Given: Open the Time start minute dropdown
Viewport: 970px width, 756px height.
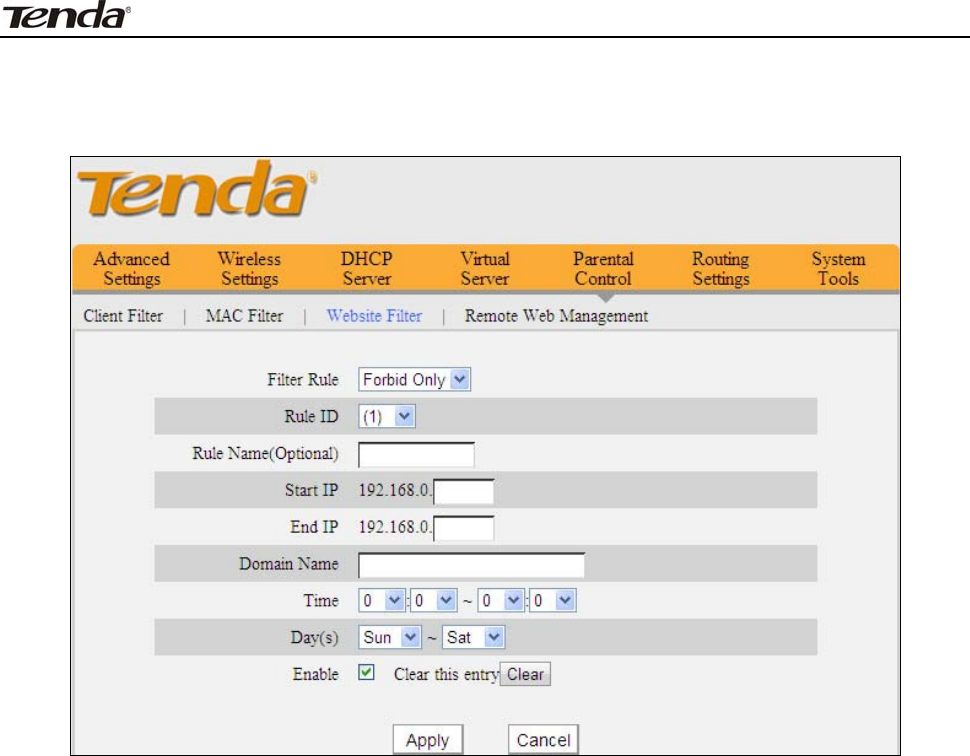Looking at the screenshot, I should pos(434,600).
